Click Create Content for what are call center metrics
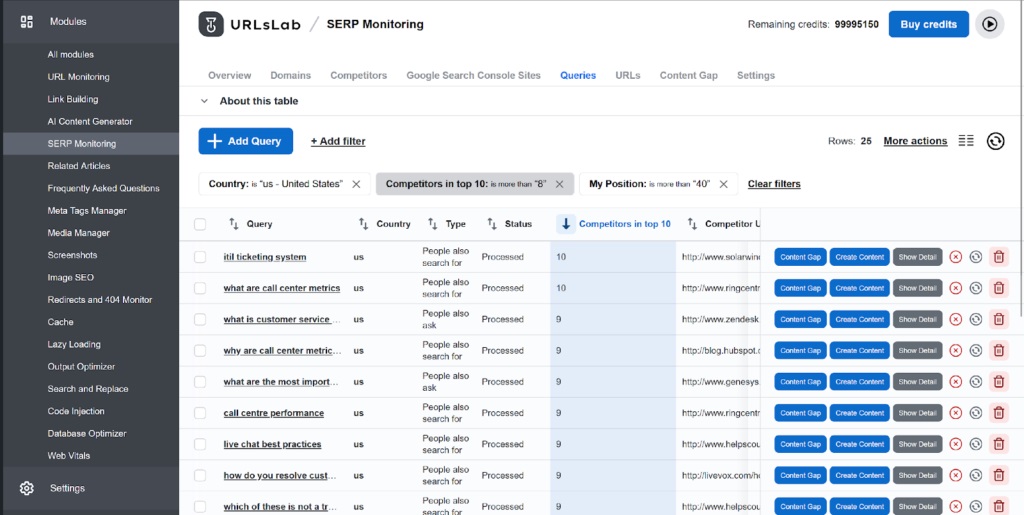The height and width of the screenshot is (515, 1024). (x=859, y=288)
